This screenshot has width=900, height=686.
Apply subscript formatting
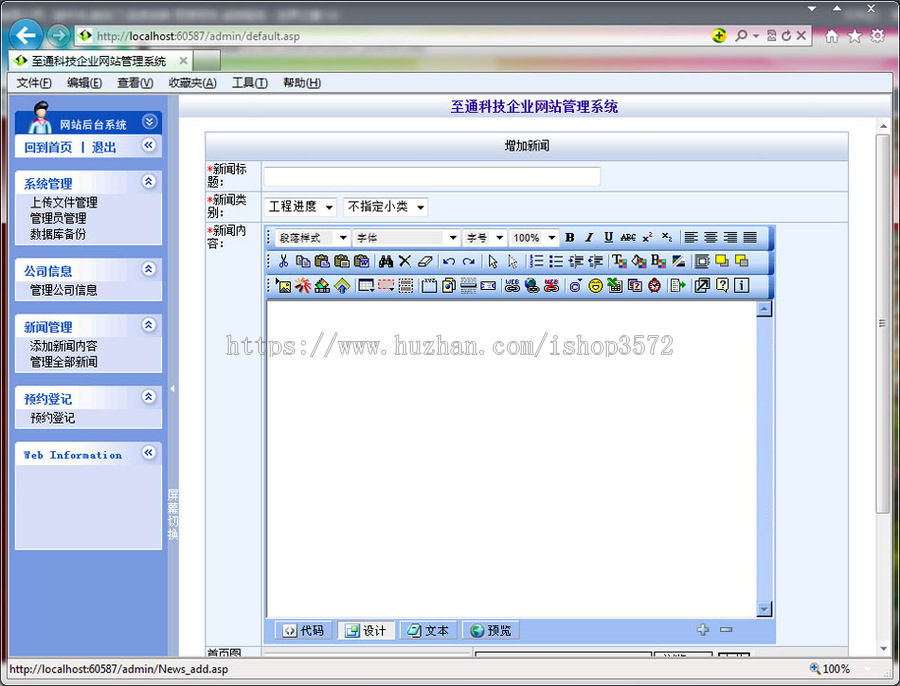click(667, 237)
